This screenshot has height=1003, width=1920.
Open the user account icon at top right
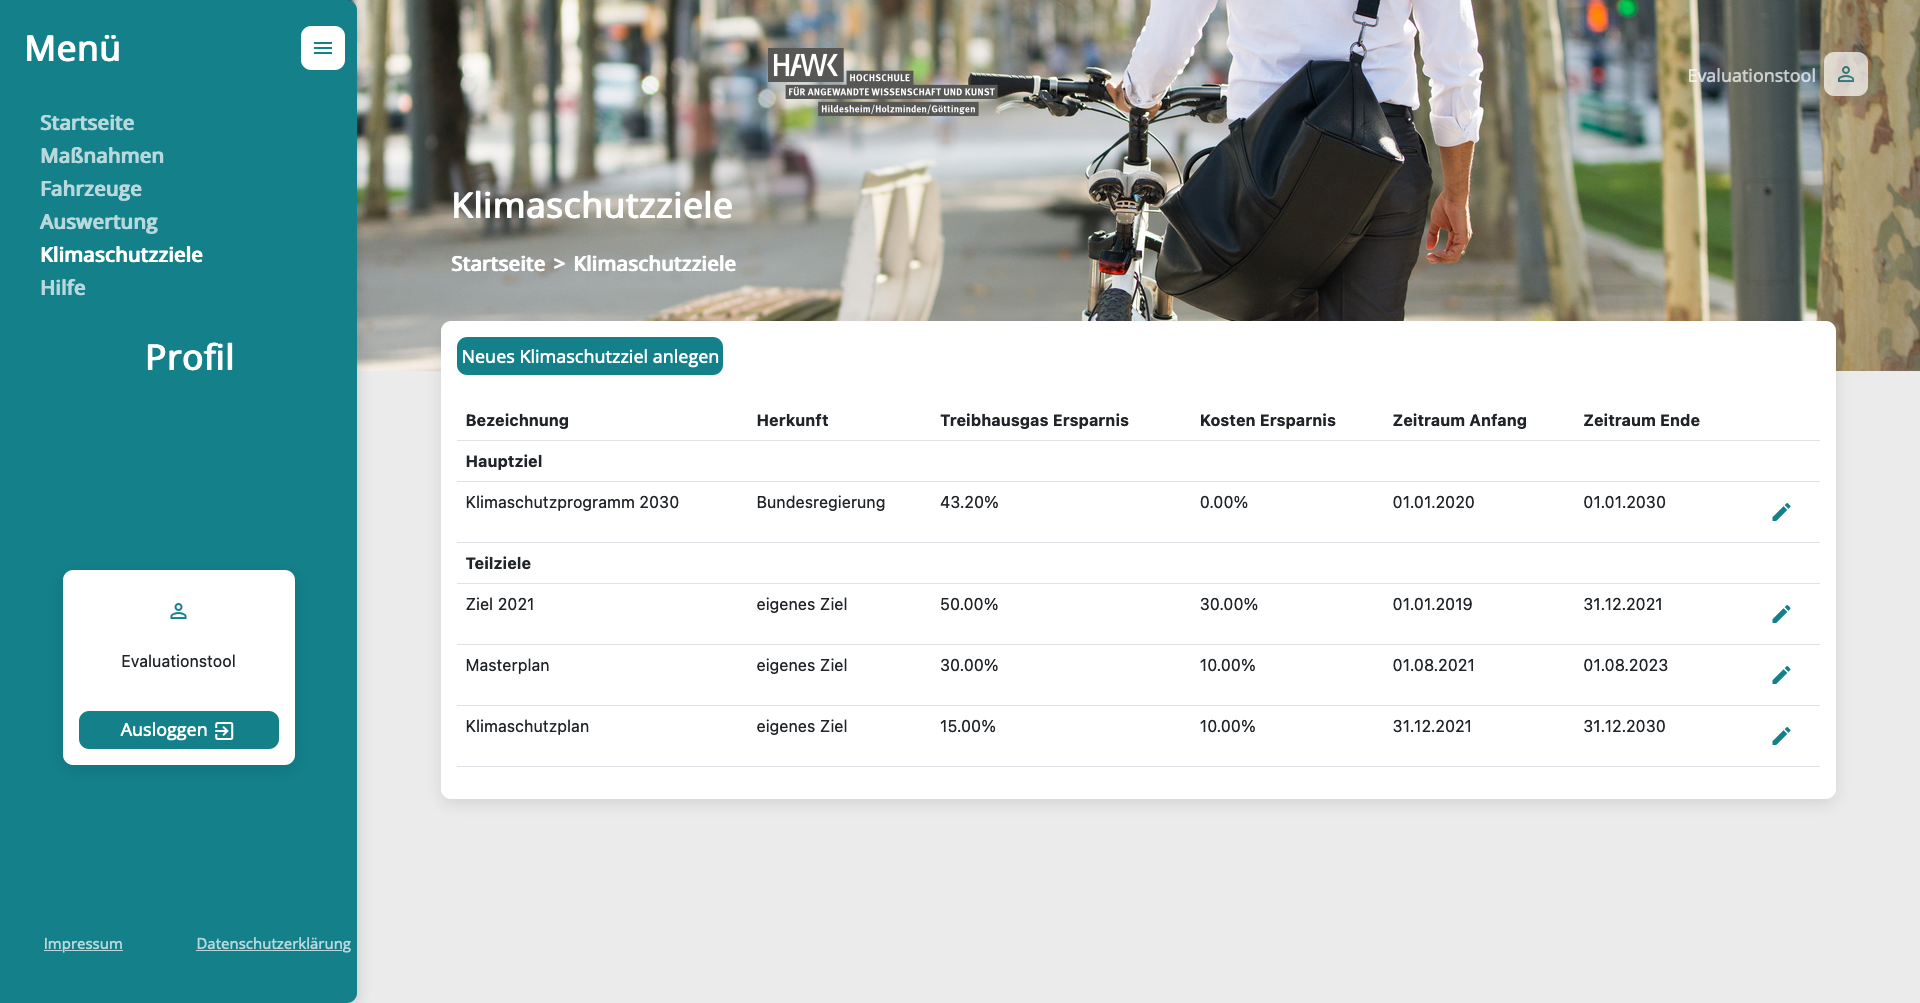point(1845,74)
